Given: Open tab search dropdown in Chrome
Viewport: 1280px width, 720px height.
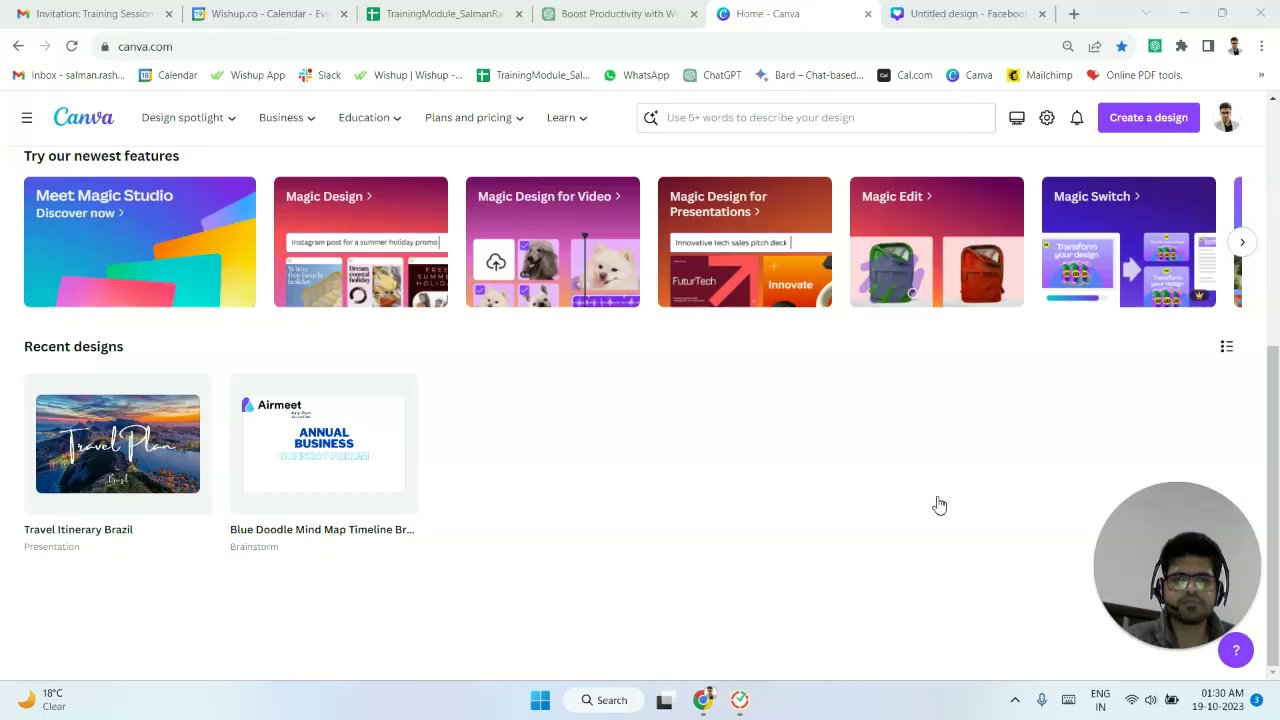Looking at the screenshot, I should (1146, 14).
